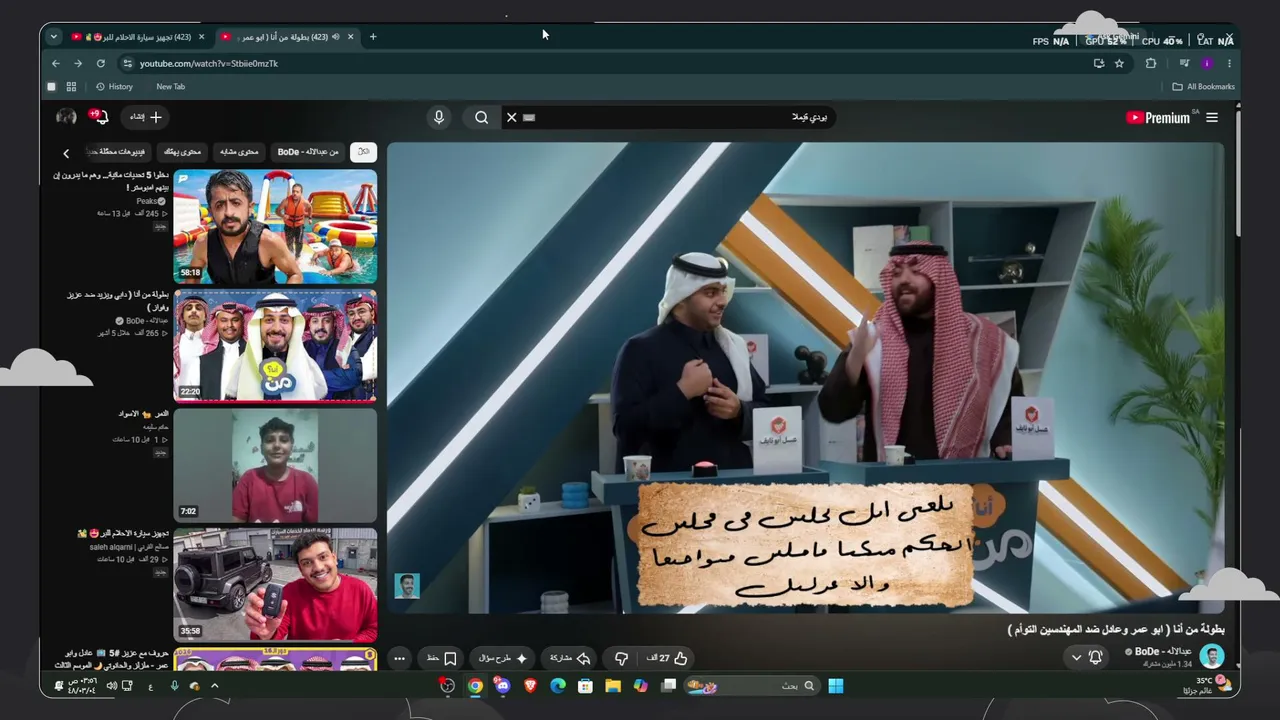
Task: Open File Explorer from the taskbar
Action: click(613, 686)
